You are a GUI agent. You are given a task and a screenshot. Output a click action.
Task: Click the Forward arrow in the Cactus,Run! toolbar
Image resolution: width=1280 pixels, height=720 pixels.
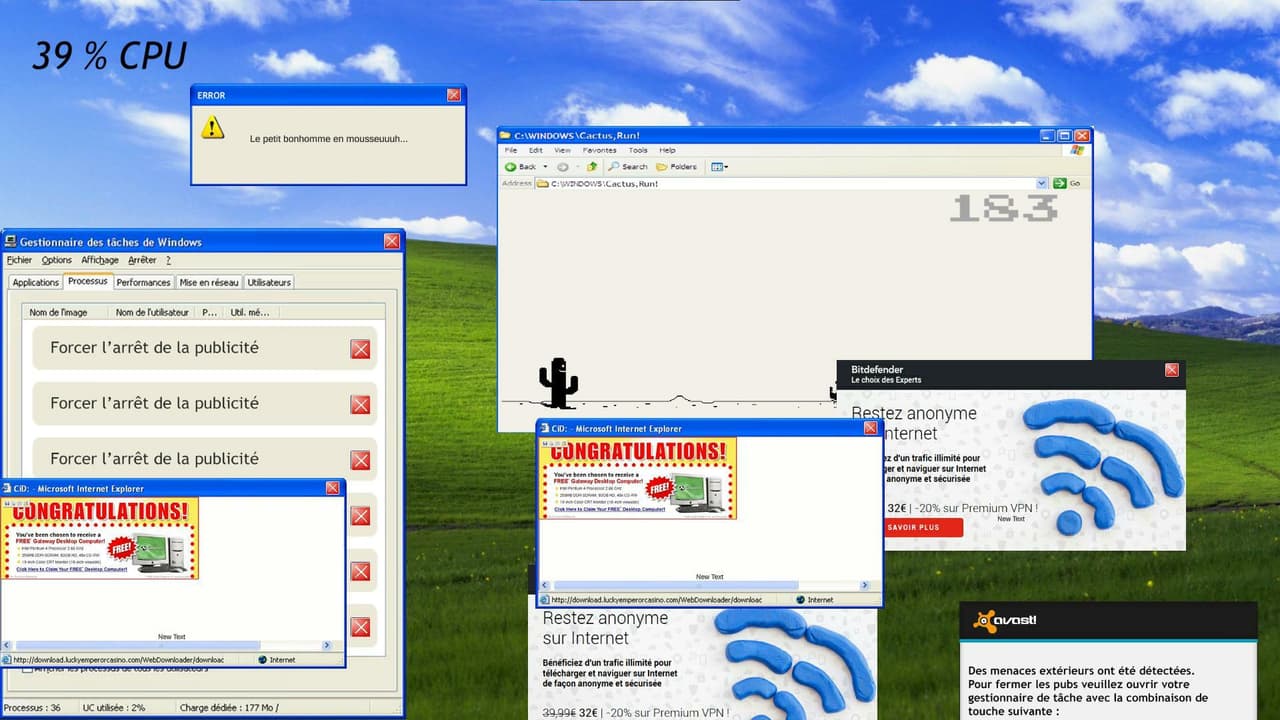click(562, 167)
